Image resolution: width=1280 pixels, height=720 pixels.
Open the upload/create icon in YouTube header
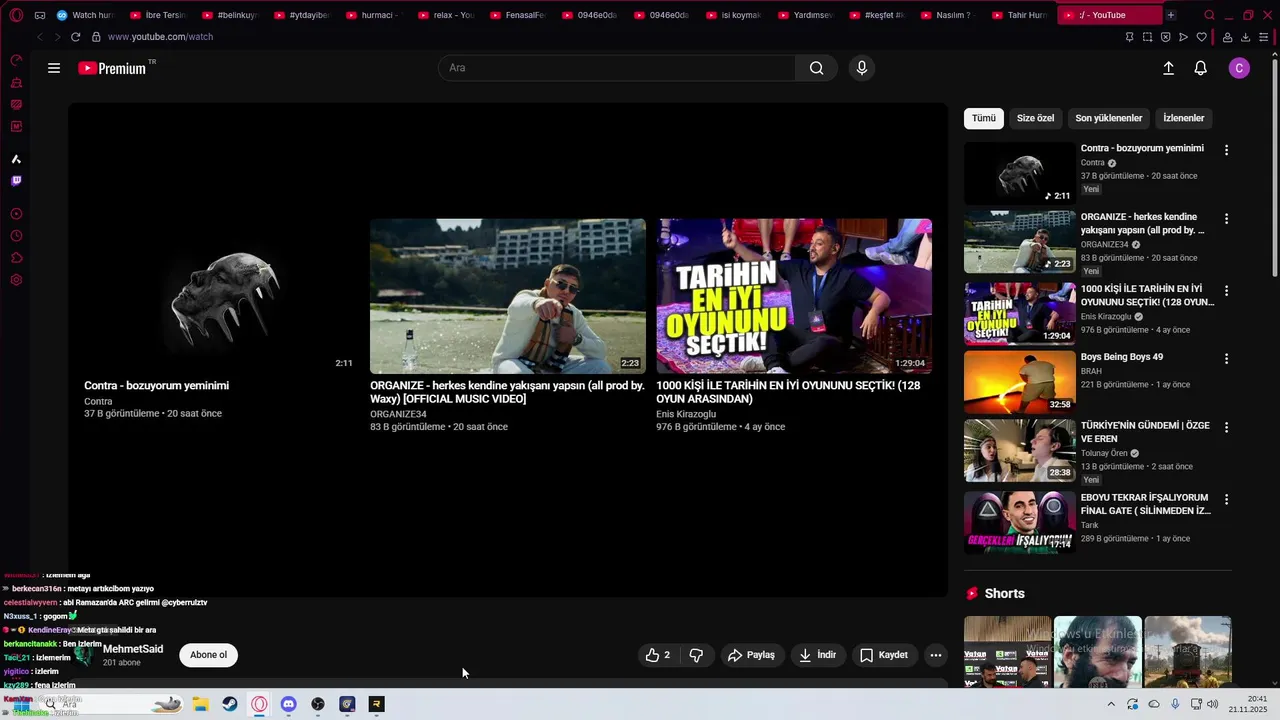pyautogui.click(x=1168, y=68)
